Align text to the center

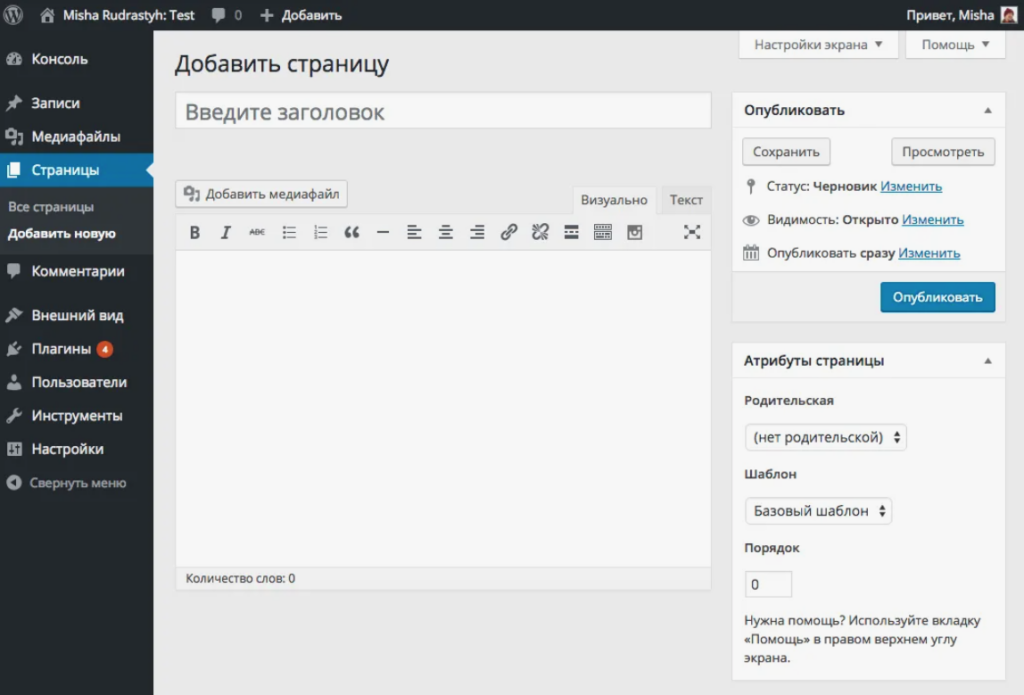[445, 232]
